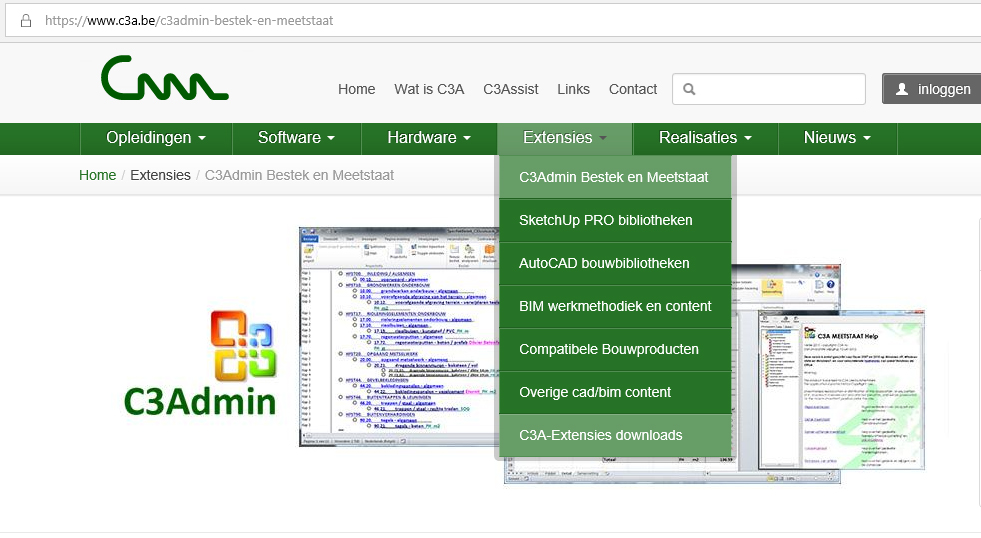Click Extensies in the breadcrumb
This screenshot has height=538, width=981.
160,175
